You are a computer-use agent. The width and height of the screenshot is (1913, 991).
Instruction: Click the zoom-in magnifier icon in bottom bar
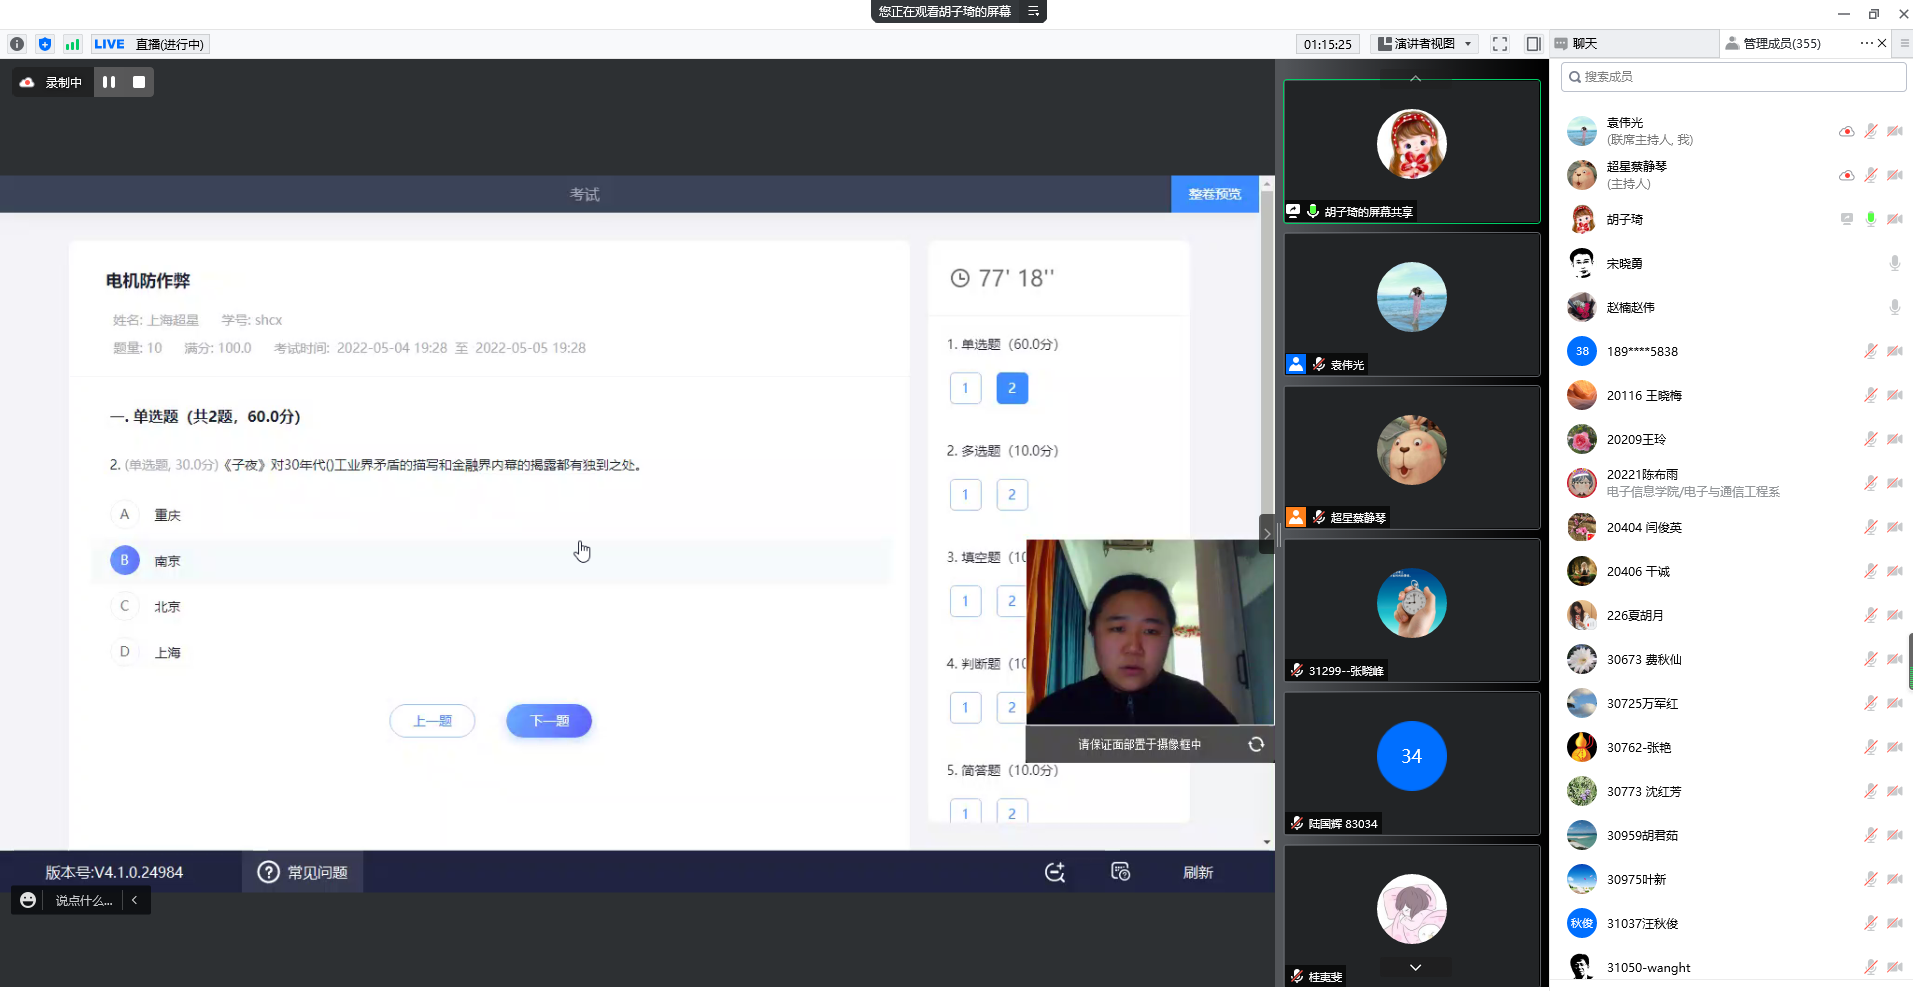pos(1054,872)
